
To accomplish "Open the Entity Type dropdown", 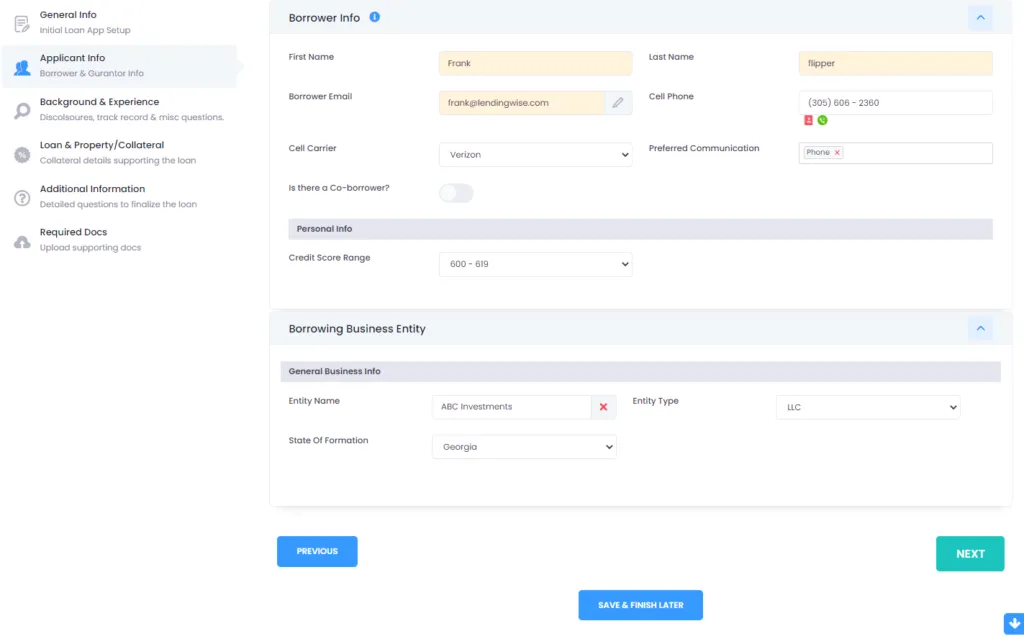I will pos(868,407).
